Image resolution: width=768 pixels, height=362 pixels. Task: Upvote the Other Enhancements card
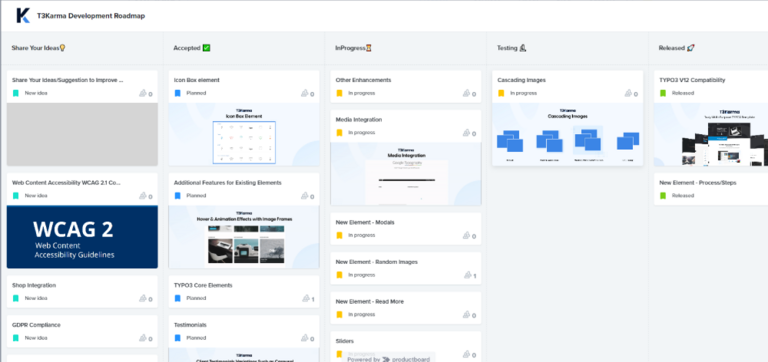click(x=469, y=93)
